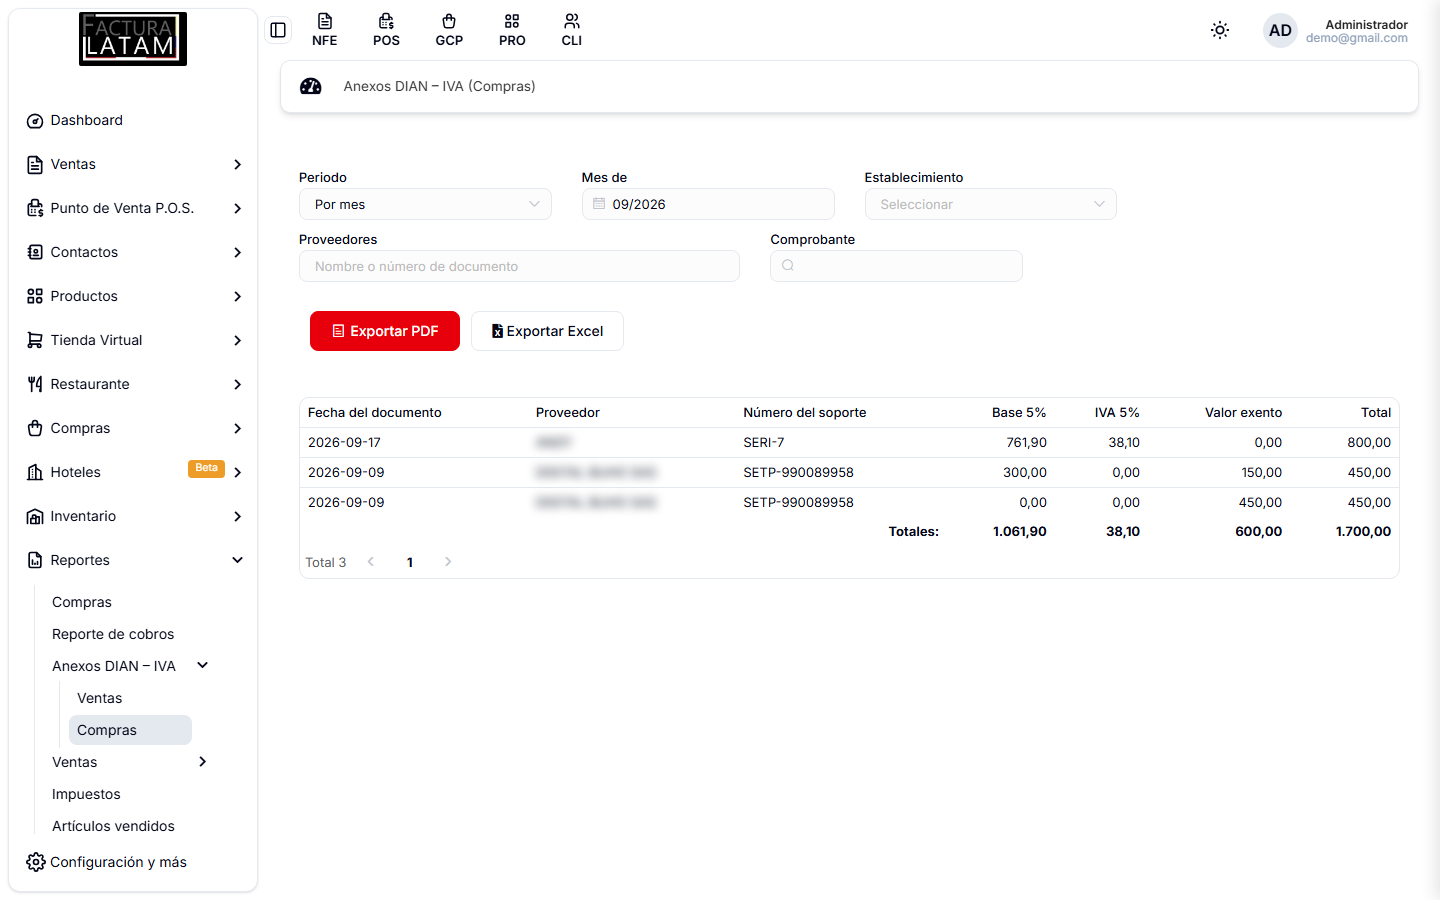This screenshot has width=1440, height=900.
Task: Open the Establecimiento dropdown
Action: [x=990, y=204]
